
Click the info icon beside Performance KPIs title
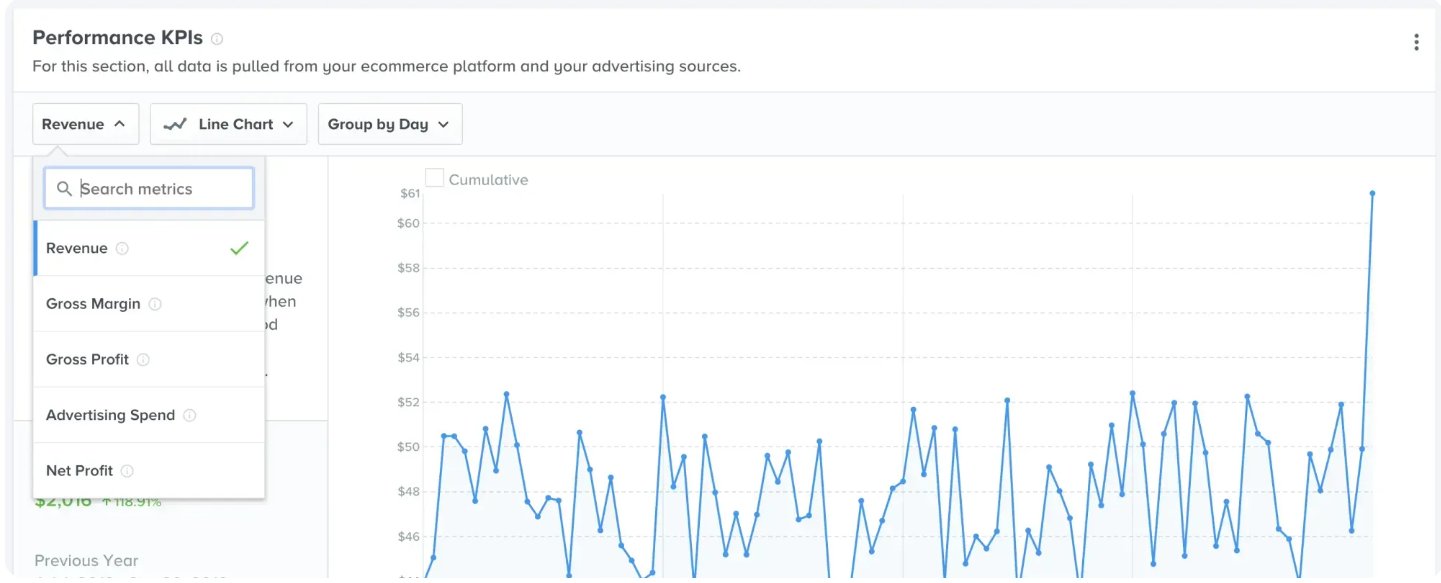click(216, 36)
